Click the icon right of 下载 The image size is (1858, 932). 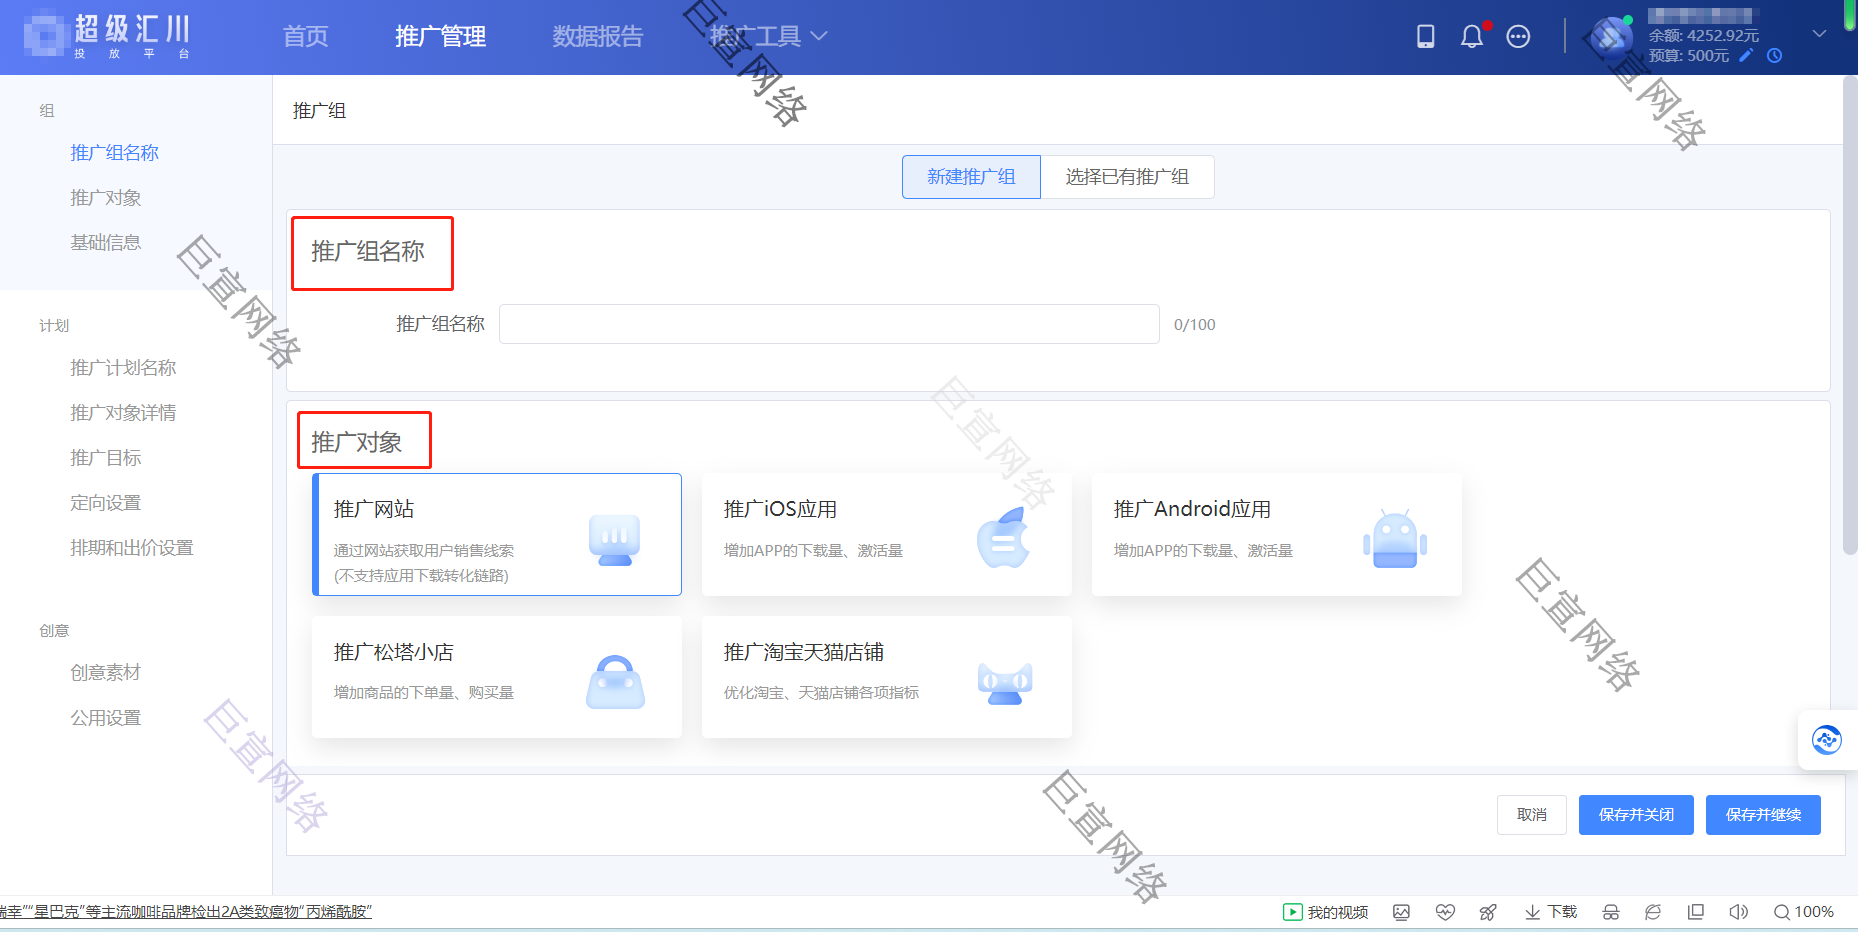1611,912
